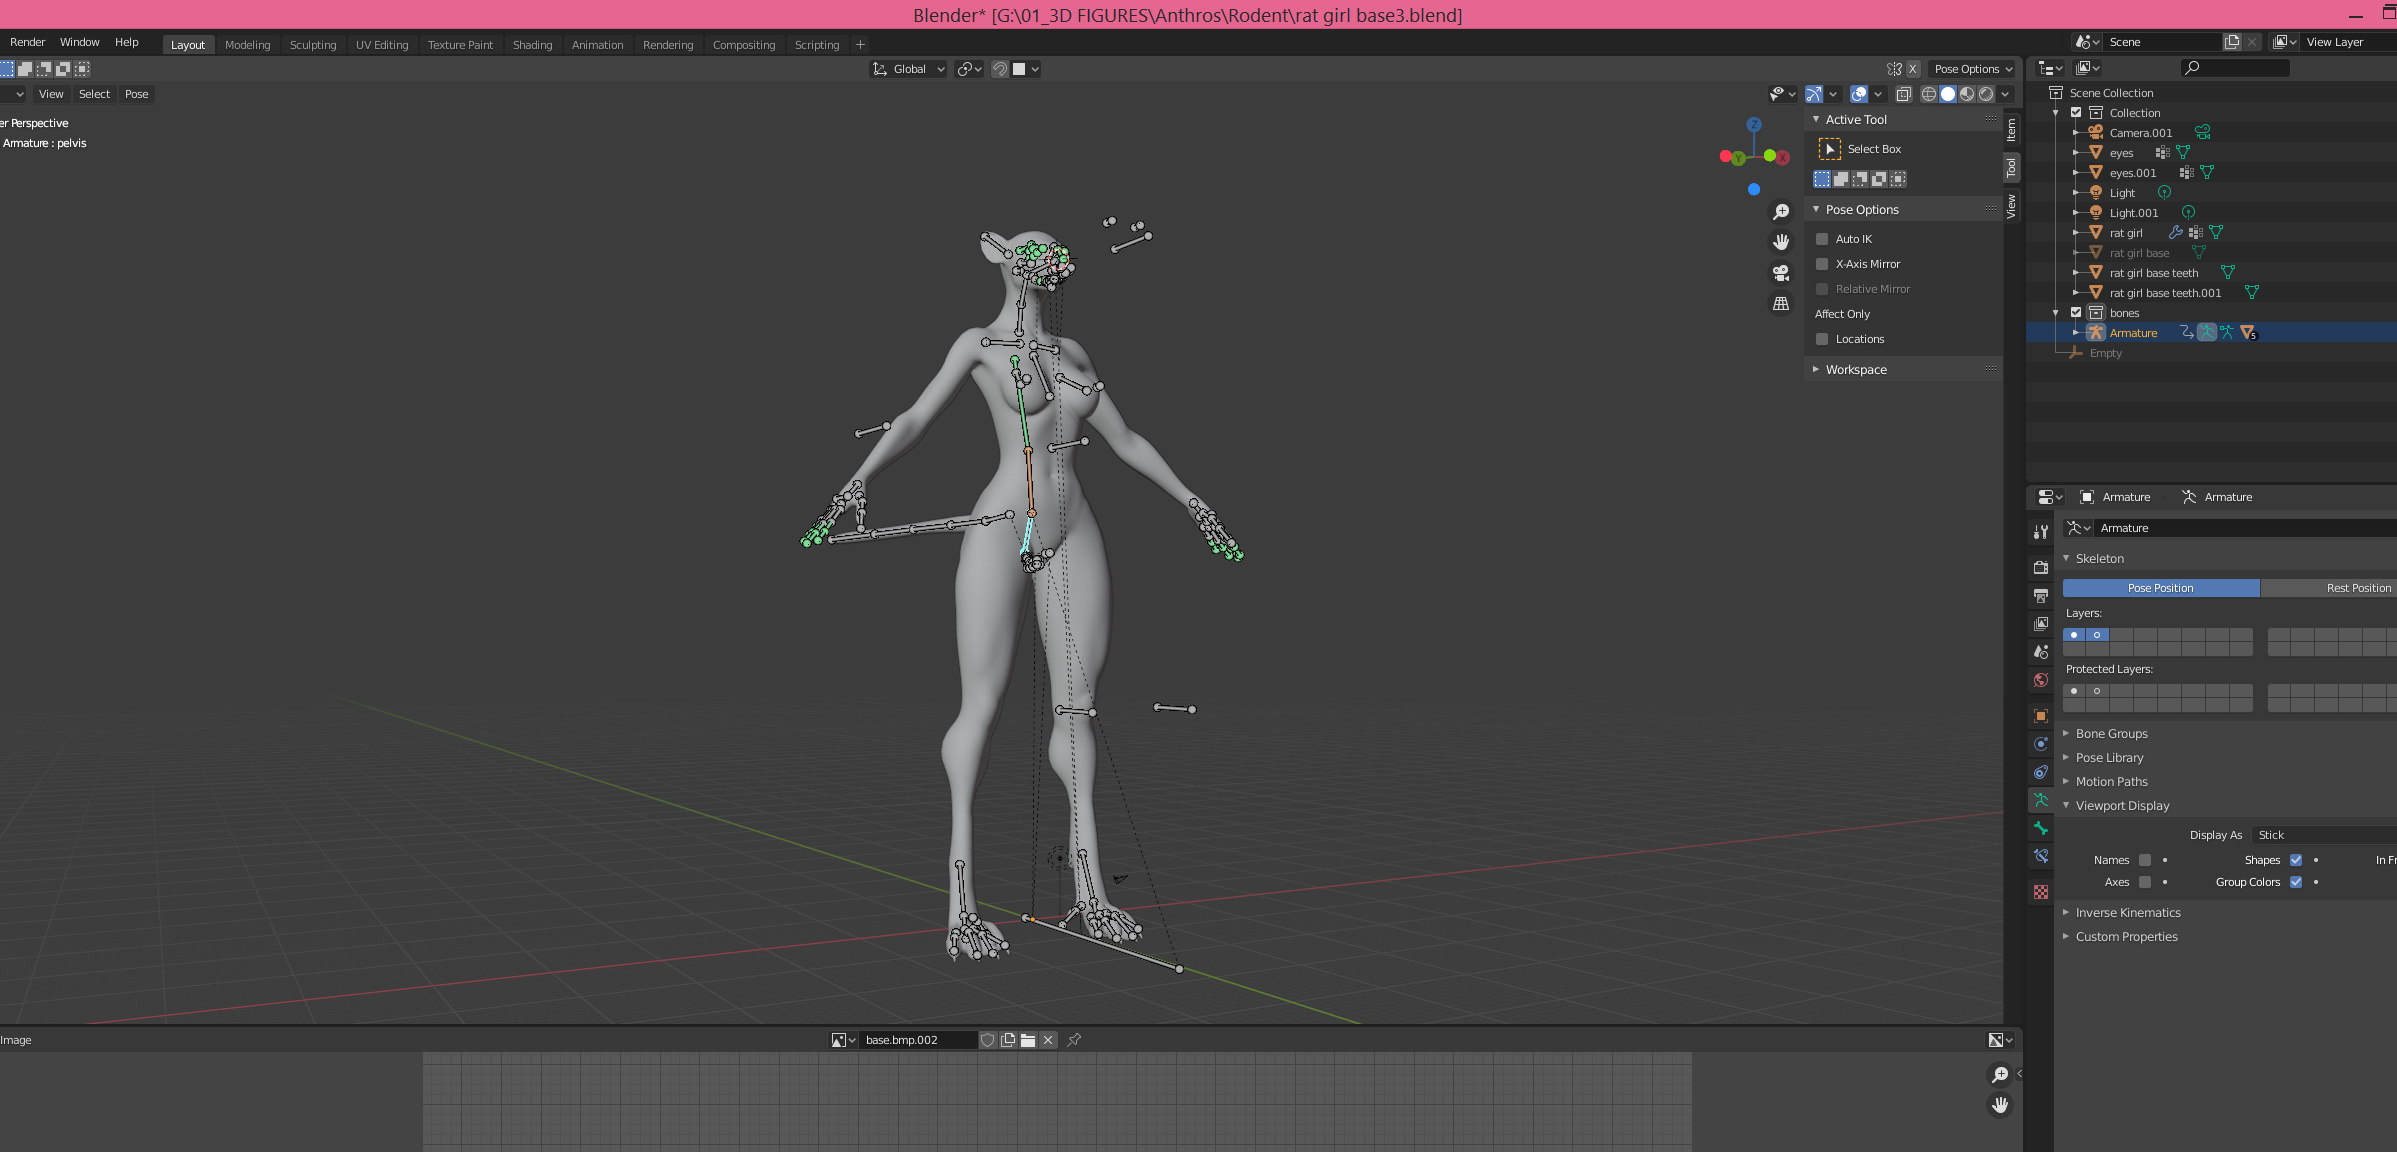Select solid viewport shading mode
The height and width of the screenshot is (1152, 2397).
[x=1948, y=94]
